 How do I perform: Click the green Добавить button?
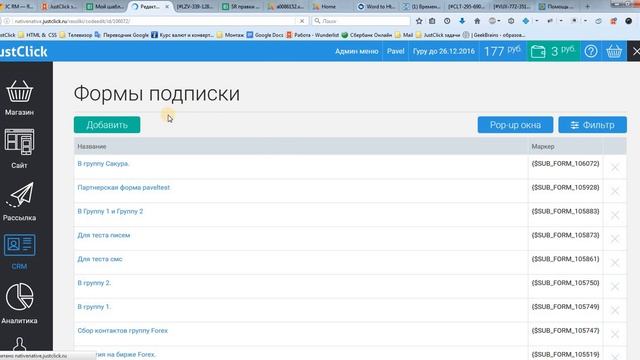coord(107,125)
